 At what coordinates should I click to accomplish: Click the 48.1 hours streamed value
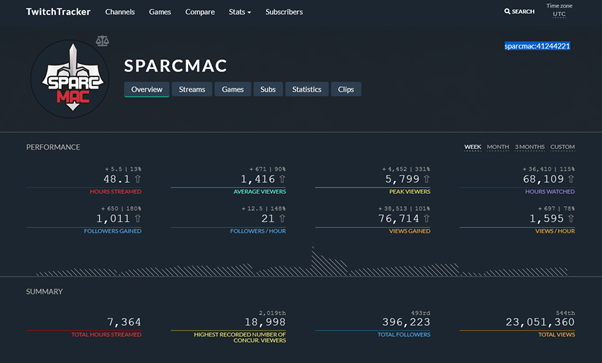117,179
